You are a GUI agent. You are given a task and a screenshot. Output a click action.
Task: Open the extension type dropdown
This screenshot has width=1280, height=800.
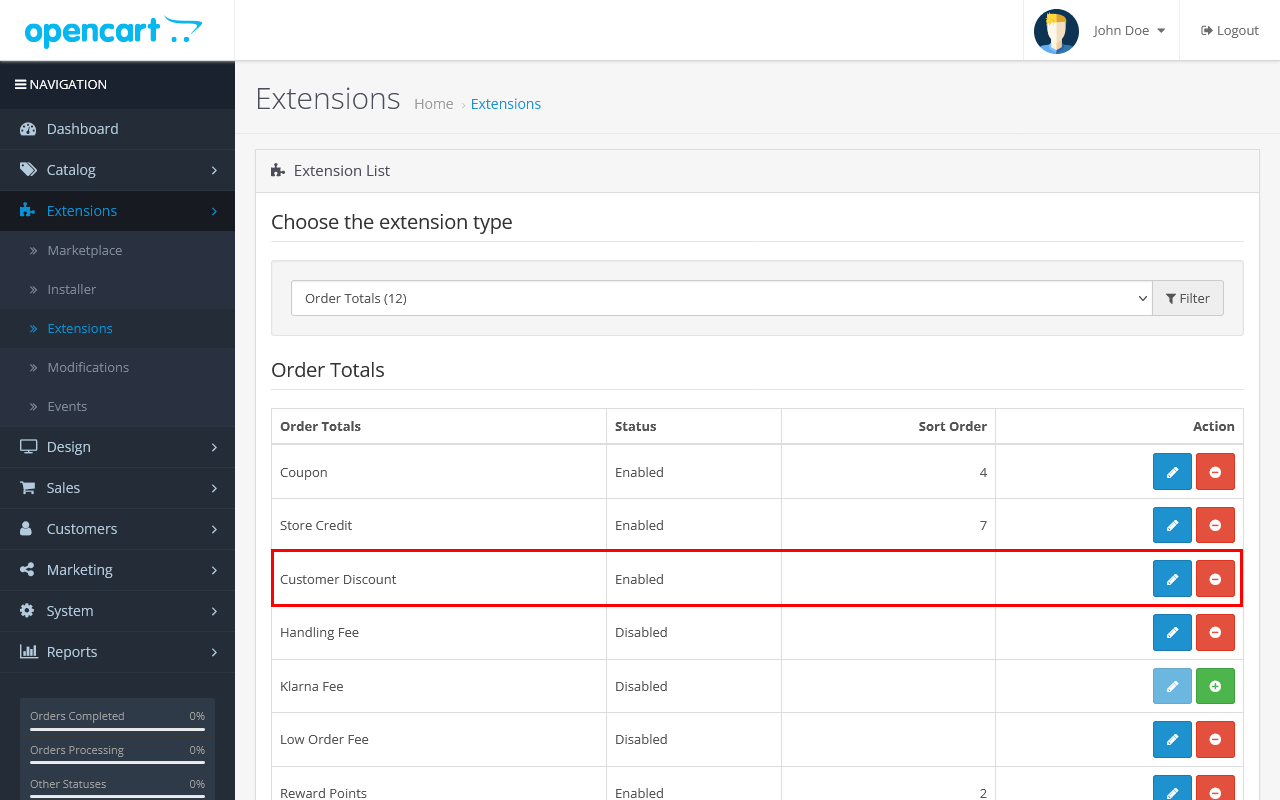click(x=721, y=298)
